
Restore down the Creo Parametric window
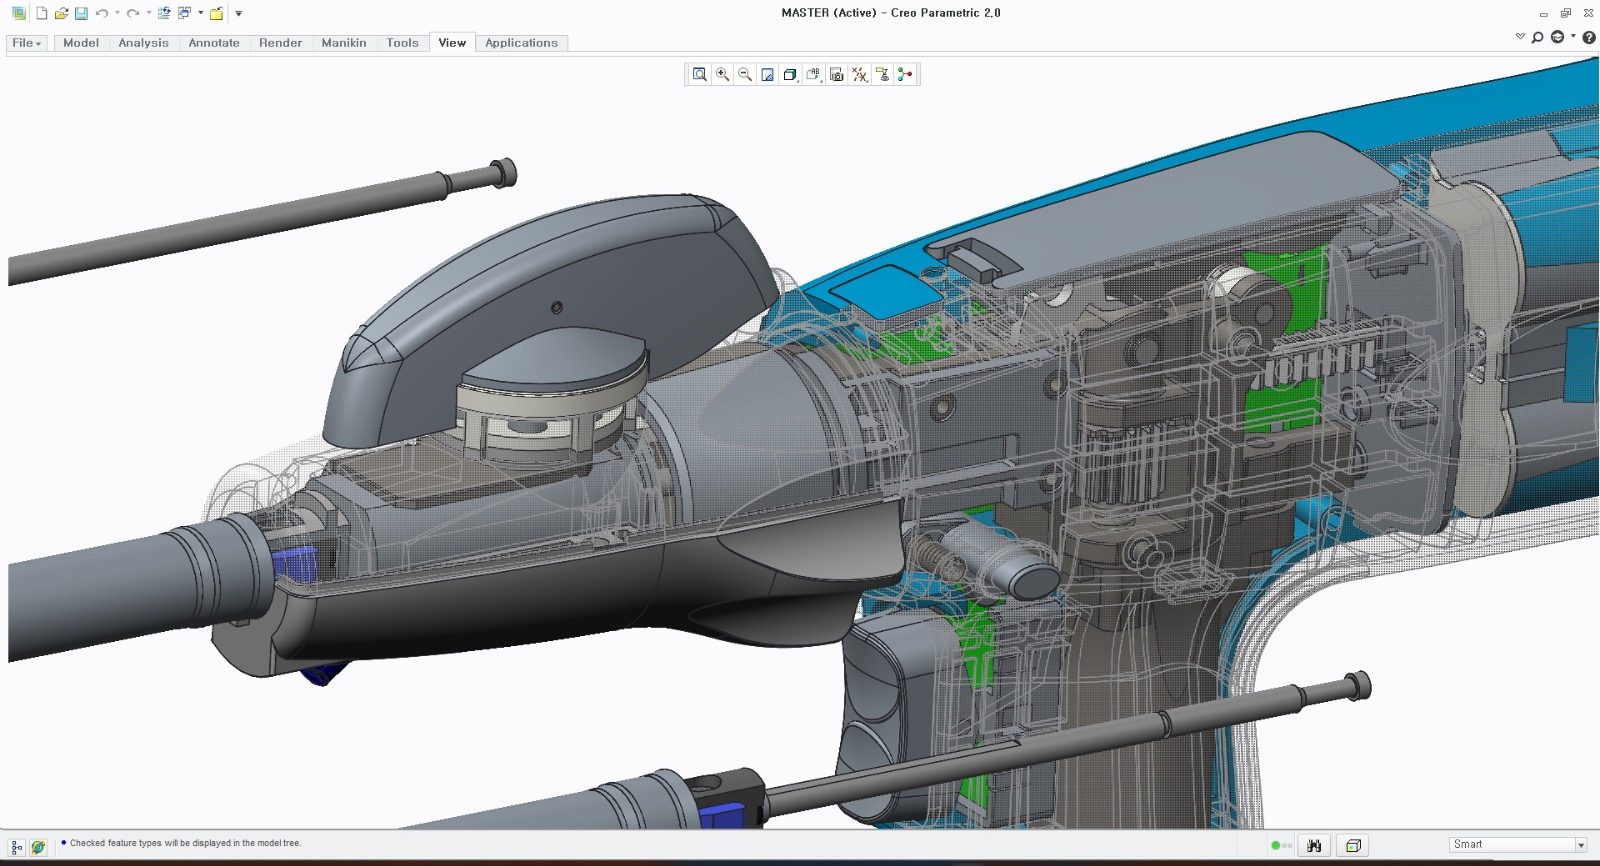tap(1565, 13)
